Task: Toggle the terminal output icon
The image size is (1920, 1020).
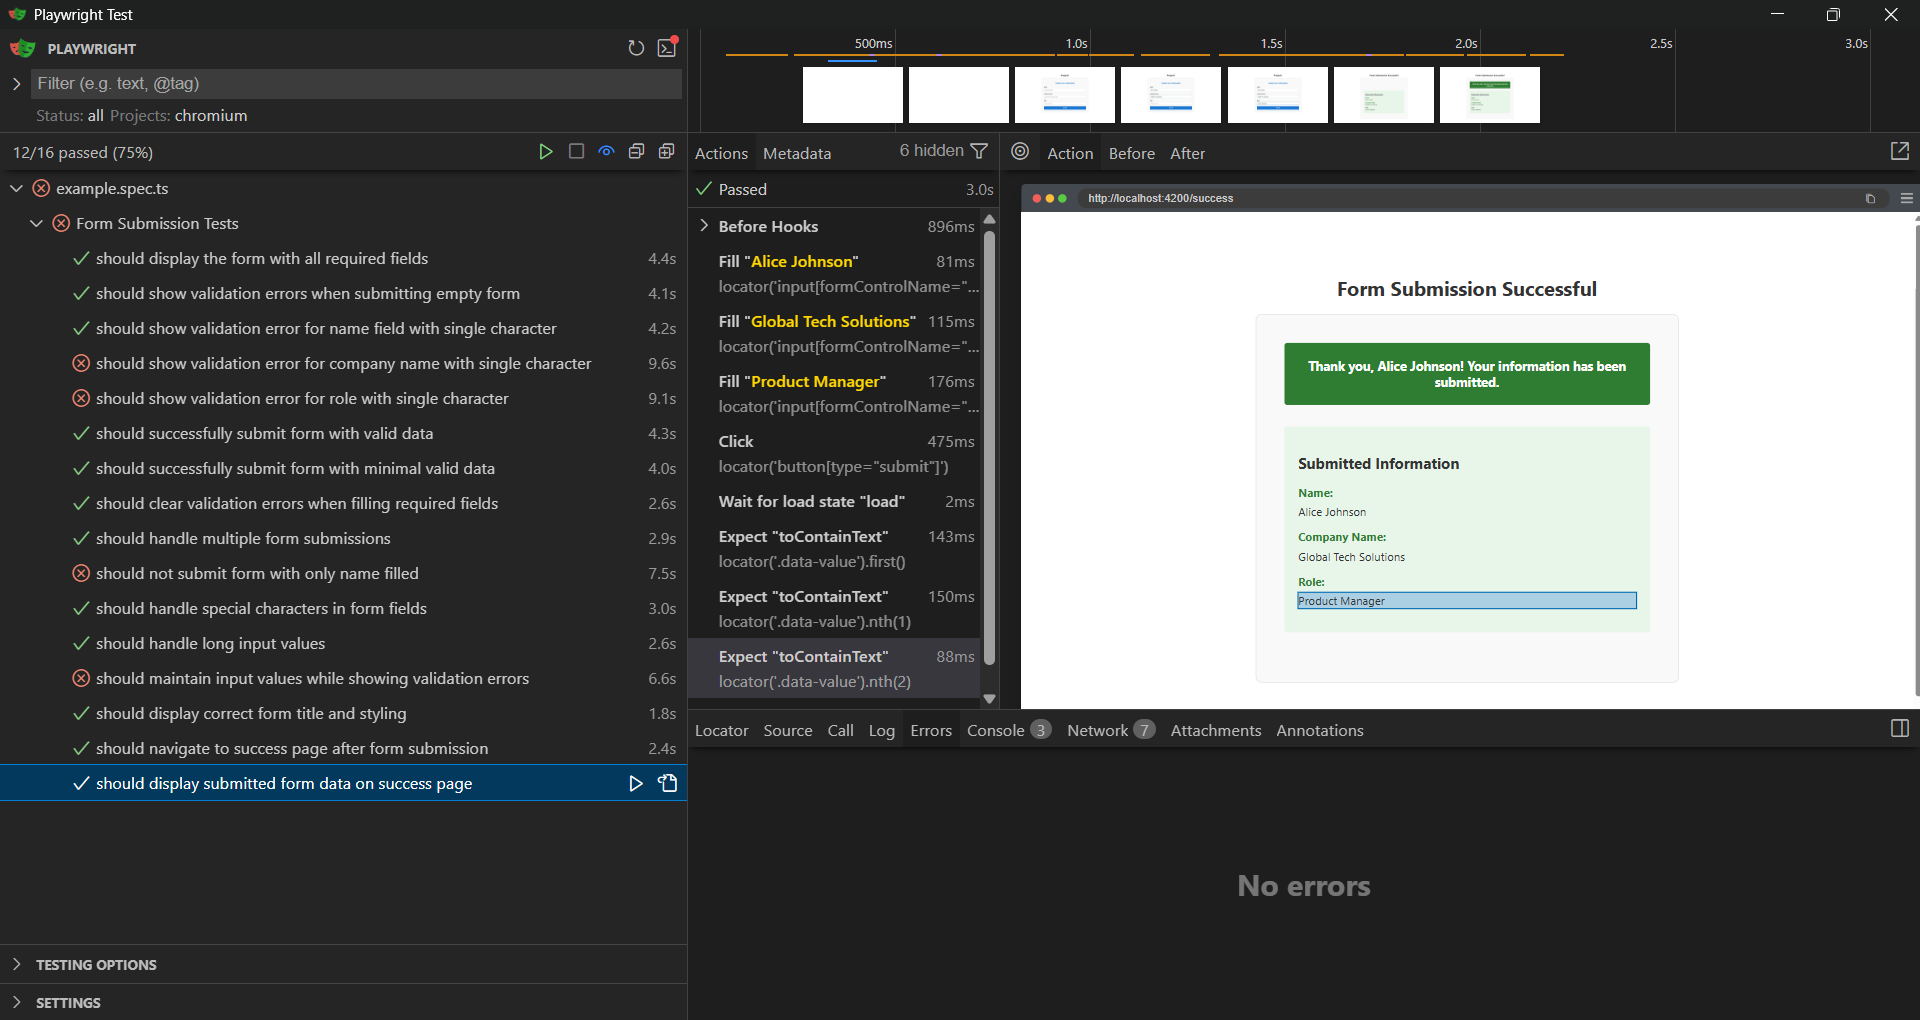Action: 667,48
